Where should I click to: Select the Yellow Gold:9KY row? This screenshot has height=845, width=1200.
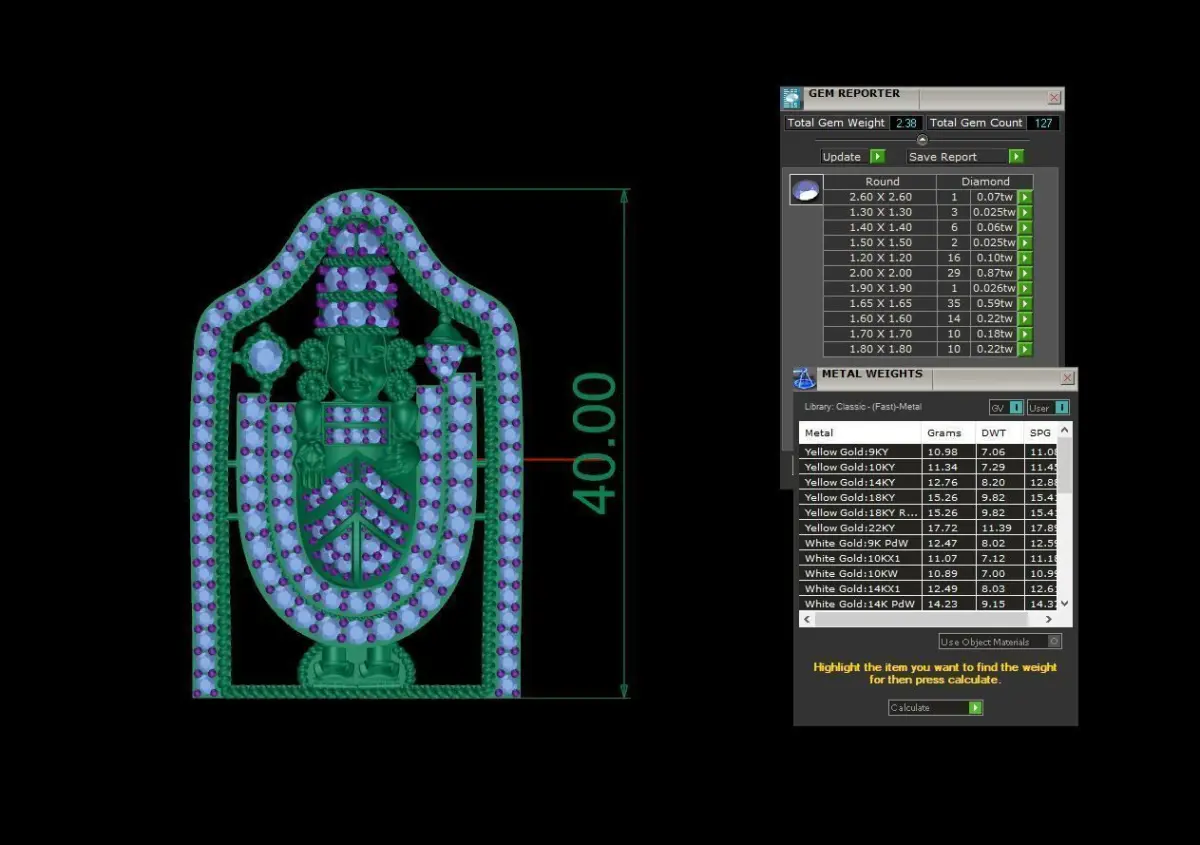coord(928,452)
